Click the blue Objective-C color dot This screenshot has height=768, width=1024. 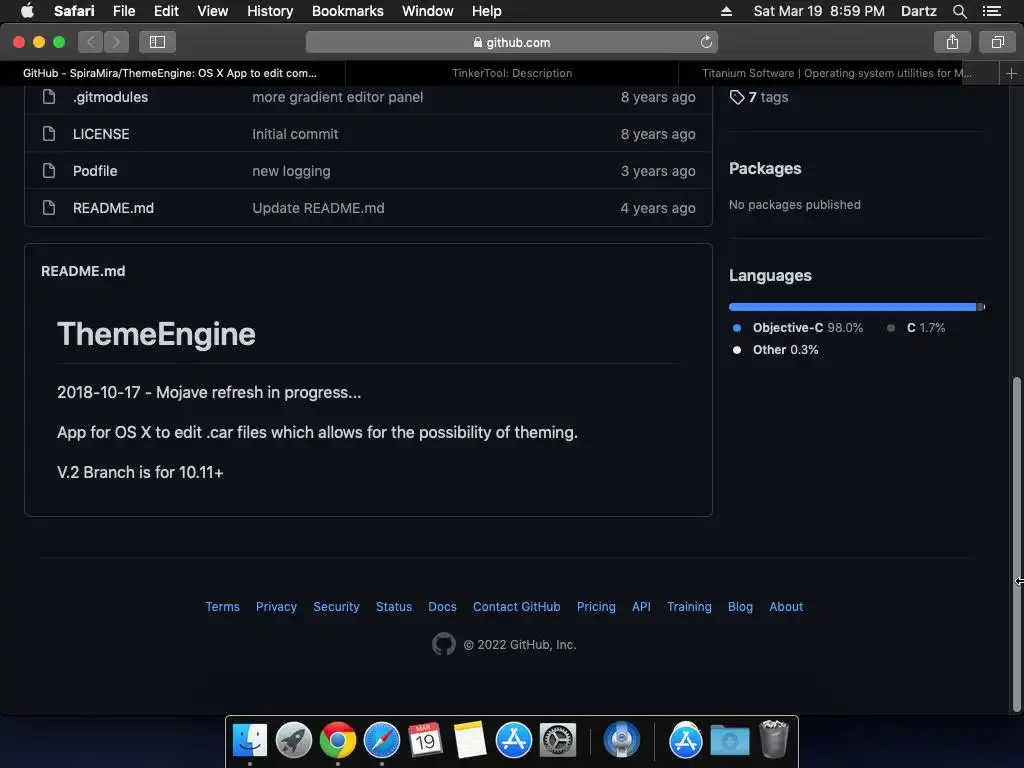tap(737, 328)
